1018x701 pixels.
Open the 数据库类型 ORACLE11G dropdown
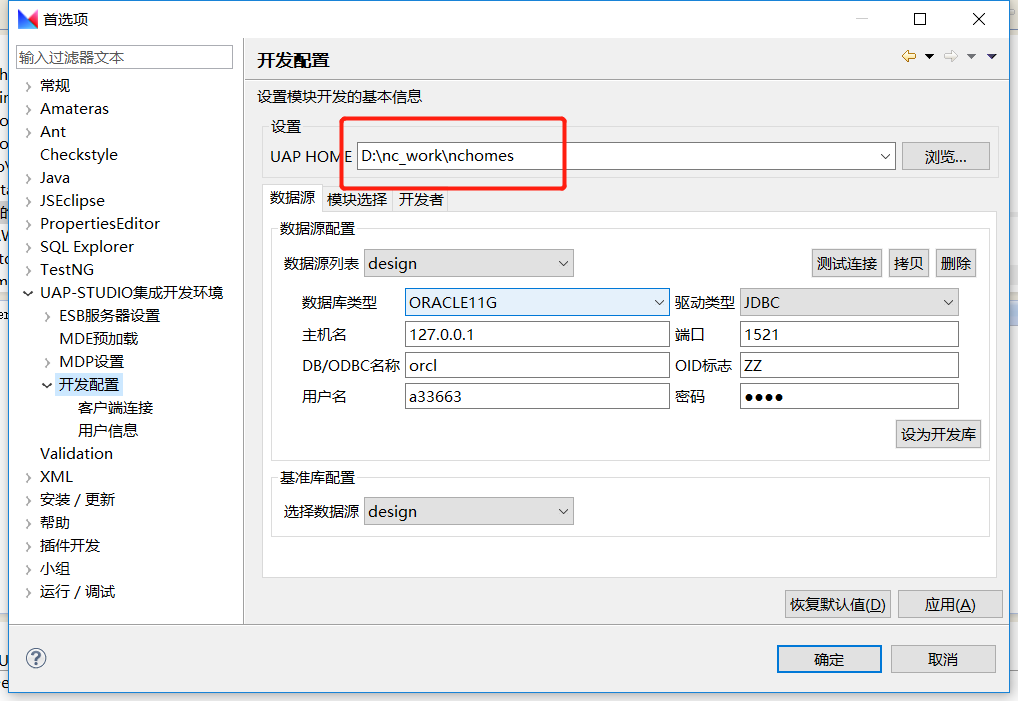click(x=659, y=301)
